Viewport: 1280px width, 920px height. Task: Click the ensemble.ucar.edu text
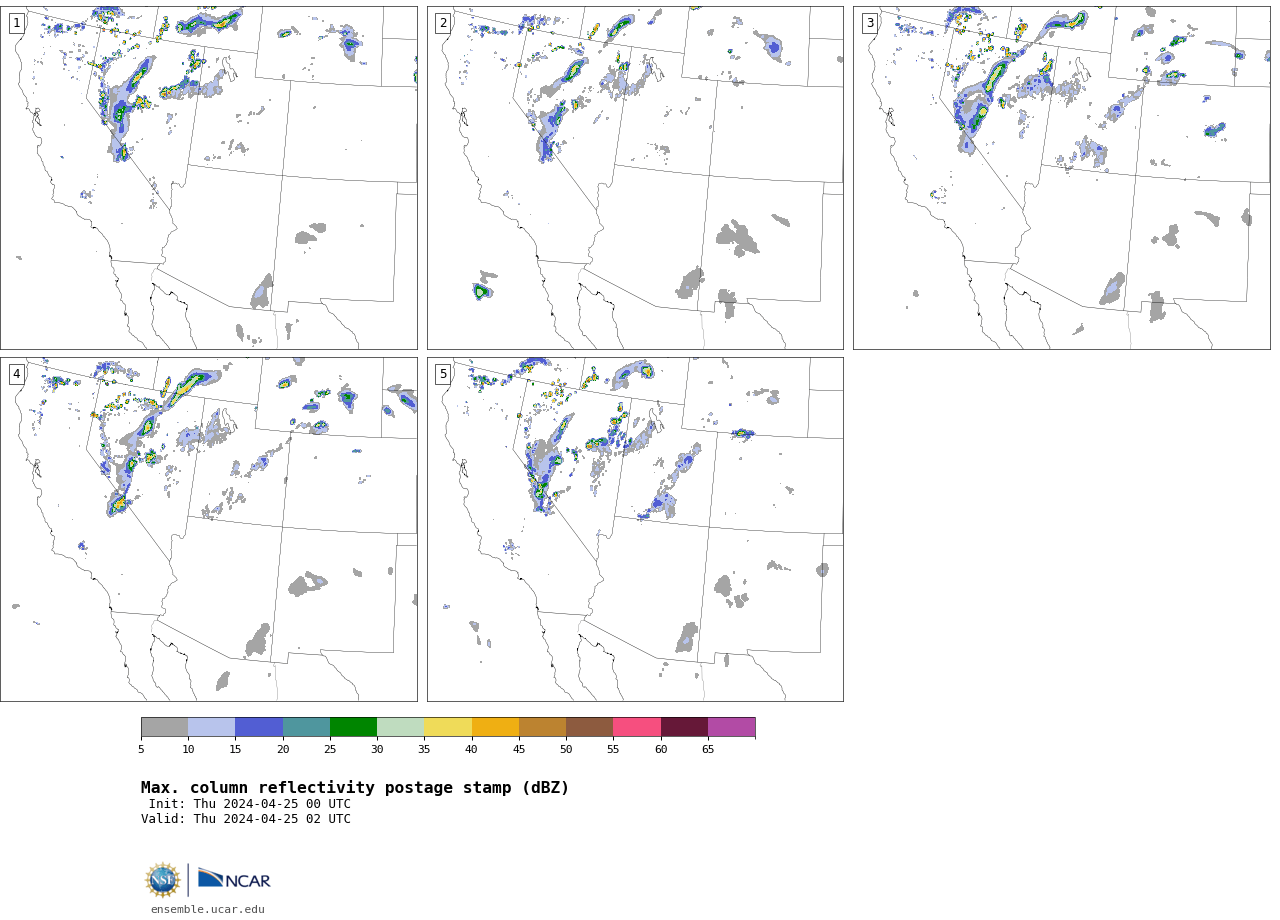click(x=208, y=909)
